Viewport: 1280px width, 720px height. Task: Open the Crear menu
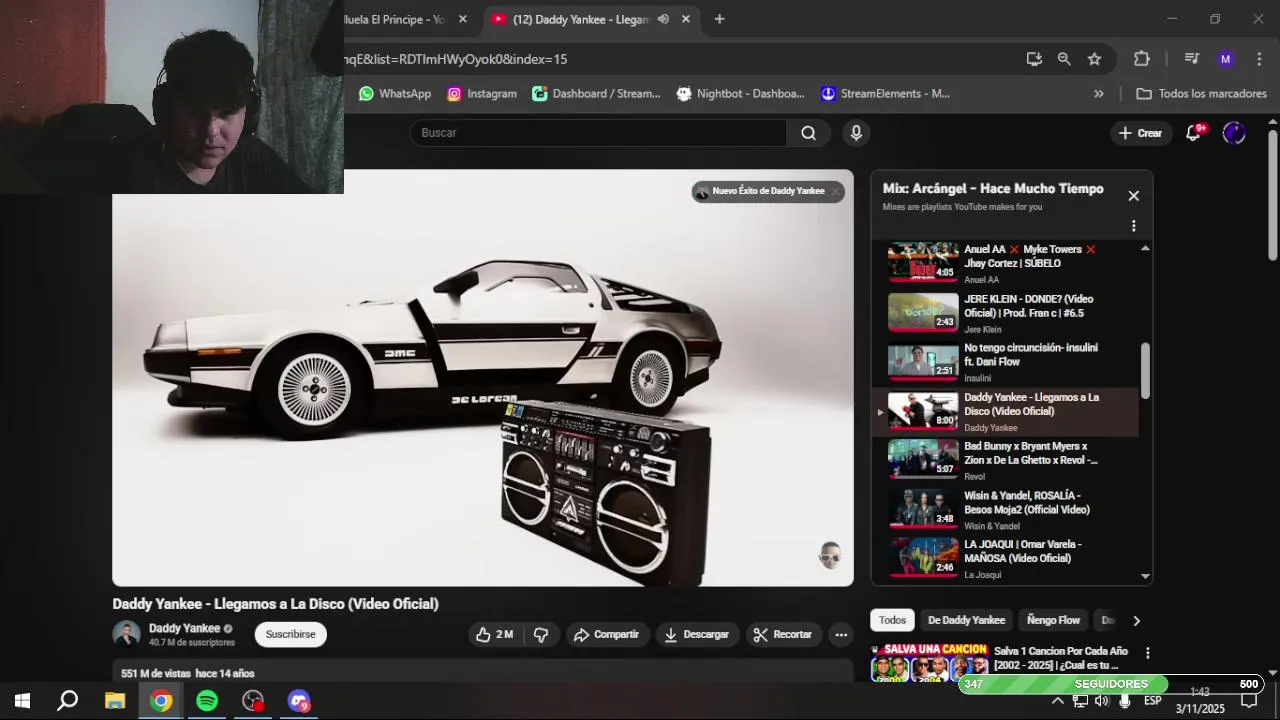(x=1140, y=133)
